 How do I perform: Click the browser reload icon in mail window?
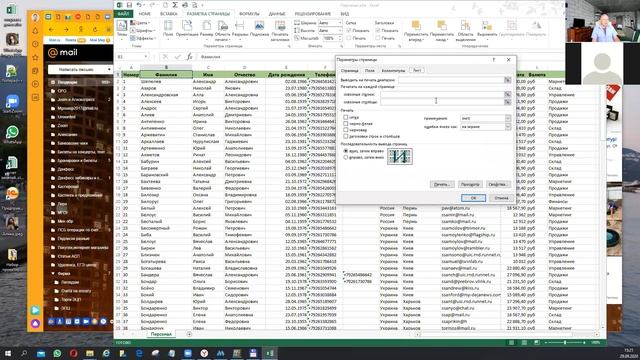coord(95,29)
